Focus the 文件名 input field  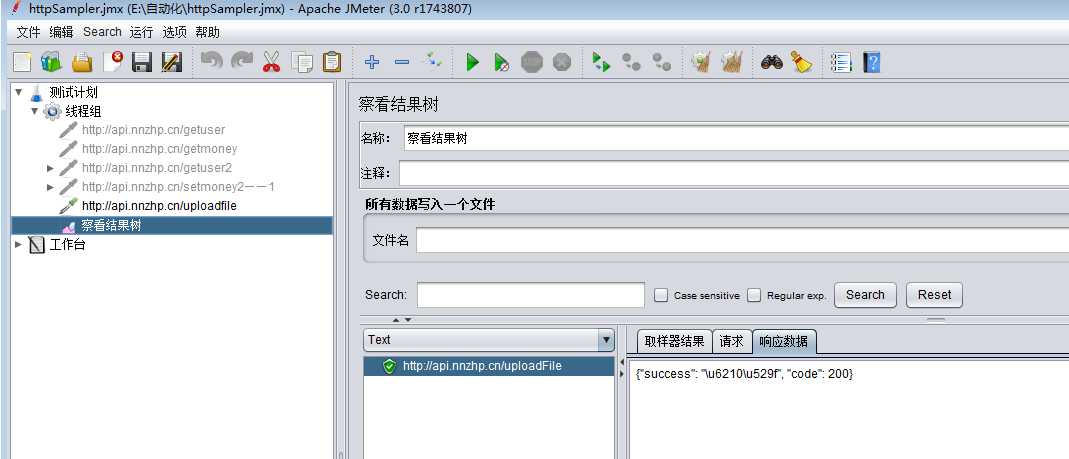[x=742, y=240]
